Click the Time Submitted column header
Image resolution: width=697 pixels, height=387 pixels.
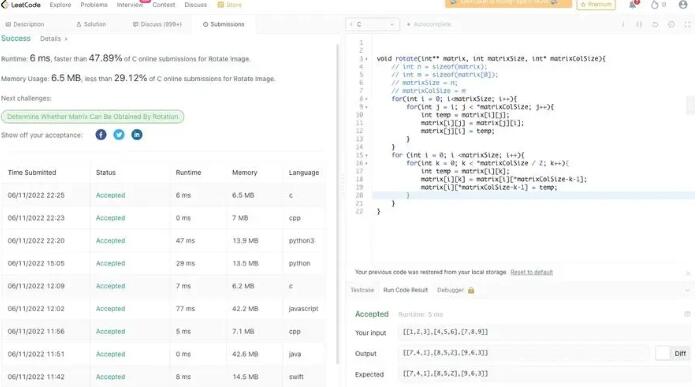point(32,172)
